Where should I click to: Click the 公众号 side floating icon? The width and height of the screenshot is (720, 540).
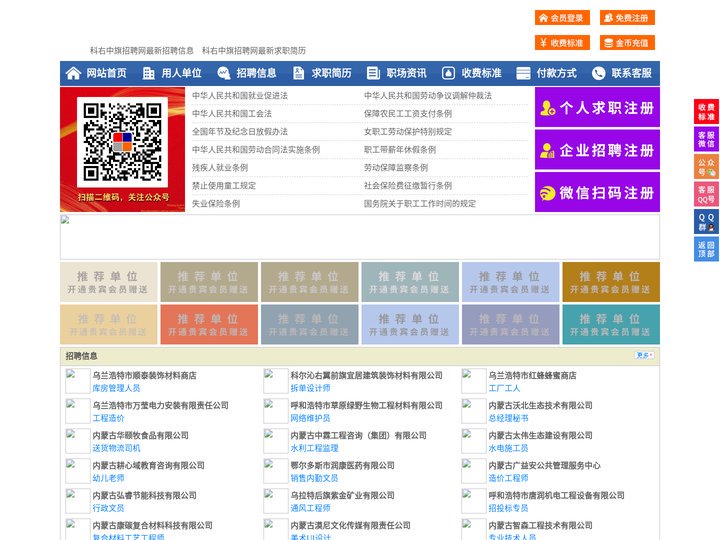pos(706,167)
